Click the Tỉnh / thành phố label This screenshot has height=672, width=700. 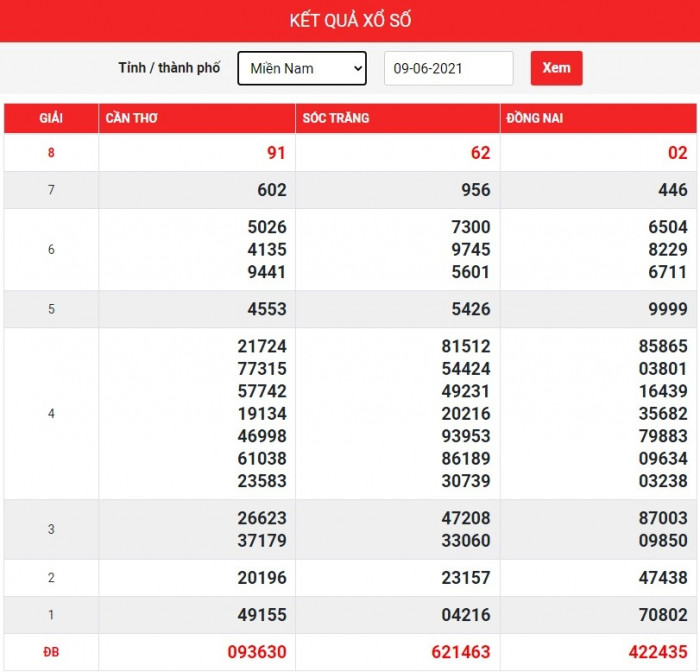(x=169, y=68)
